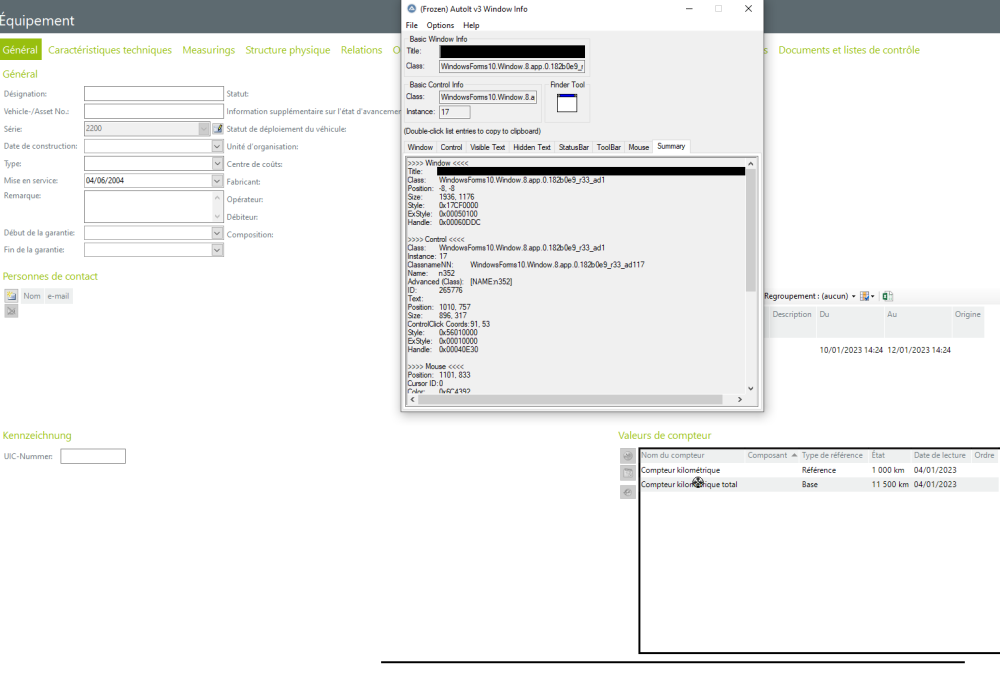1000x673 pixels.
Task: Switch to Caractéristiques techniques tab
Action: point(110,50)
